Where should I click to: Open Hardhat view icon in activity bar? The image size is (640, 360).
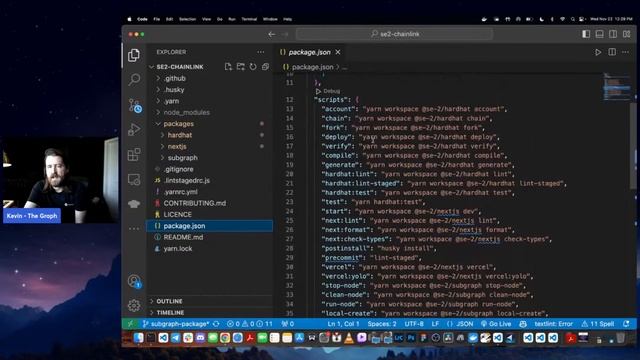click(x=134, y=204)
